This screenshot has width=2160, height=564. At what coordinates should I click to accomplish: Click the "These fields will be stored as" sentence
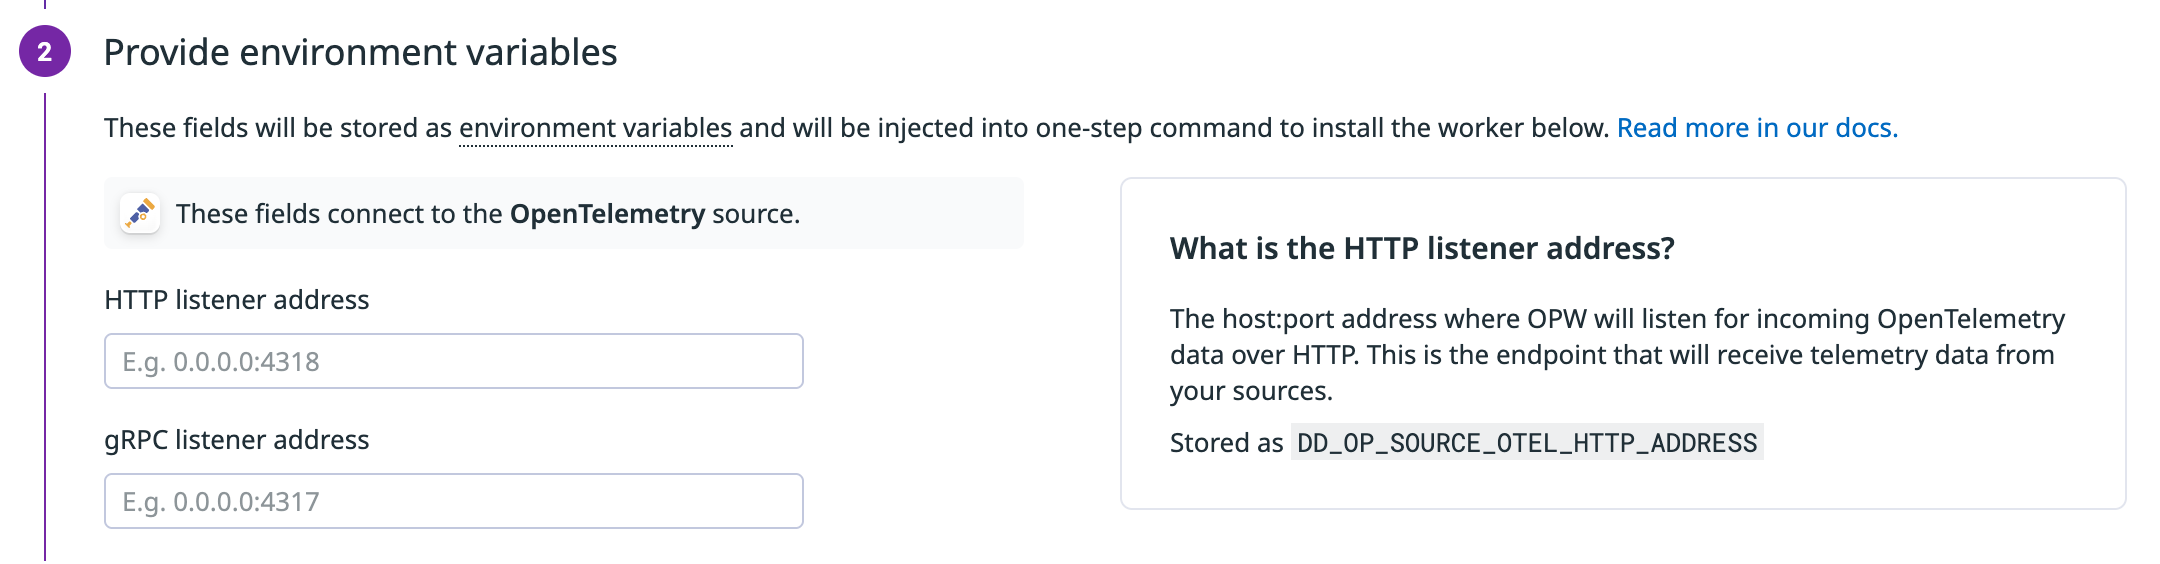pos(278,128)
